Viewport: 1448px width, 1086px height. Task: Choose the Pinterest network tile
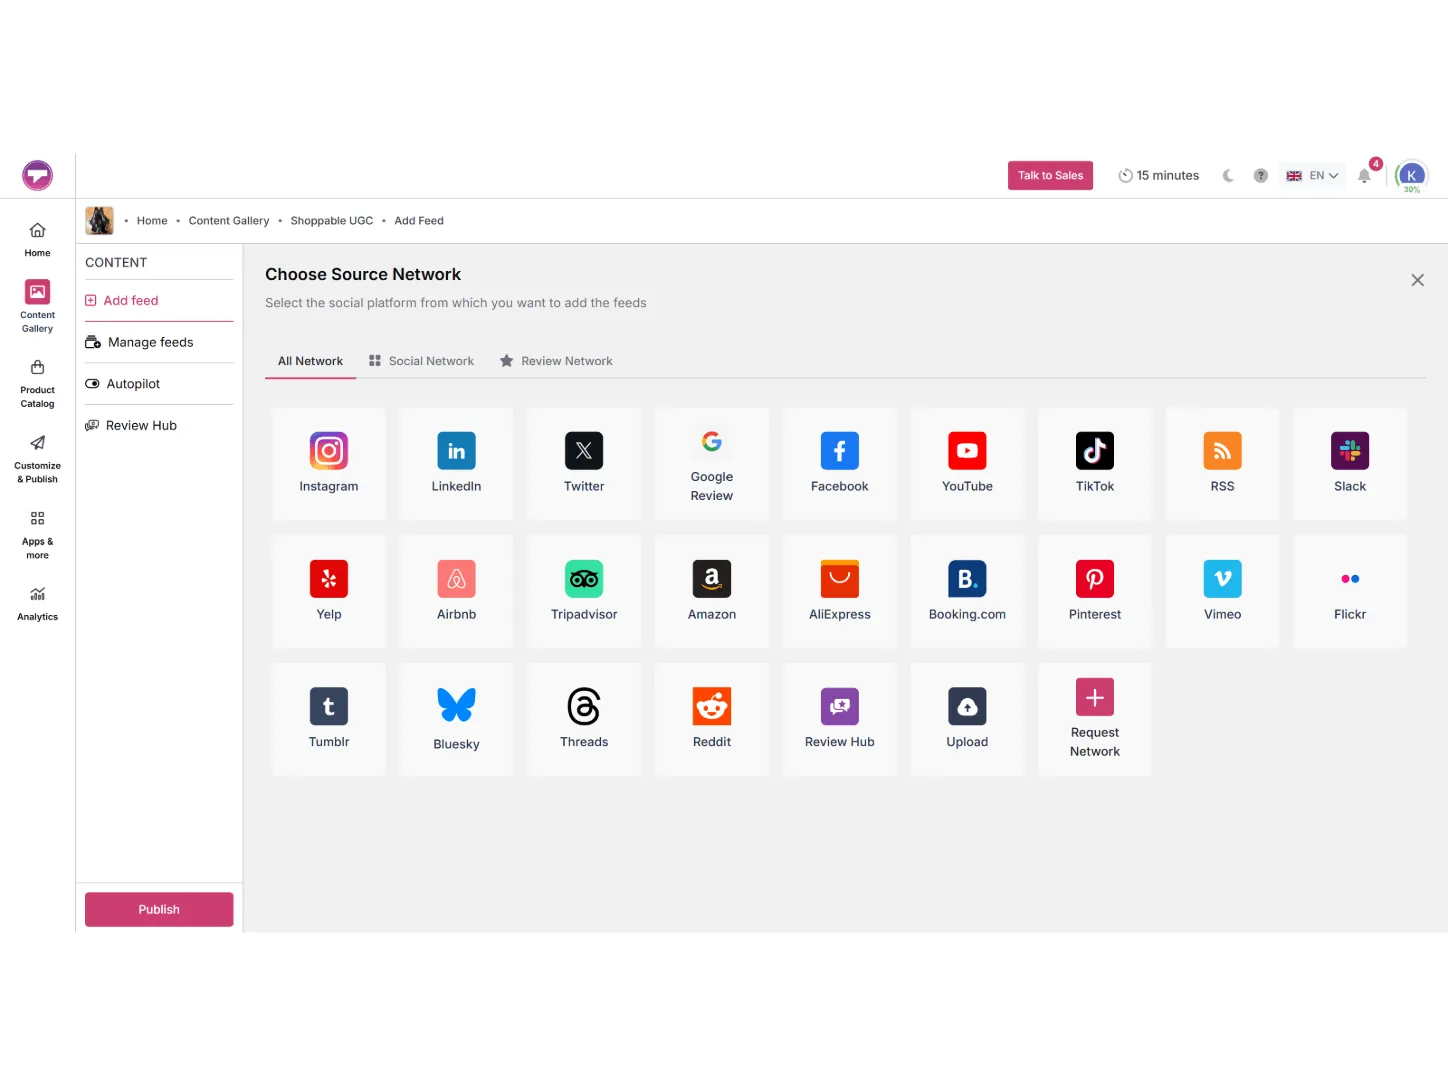tap(1095, 592)
